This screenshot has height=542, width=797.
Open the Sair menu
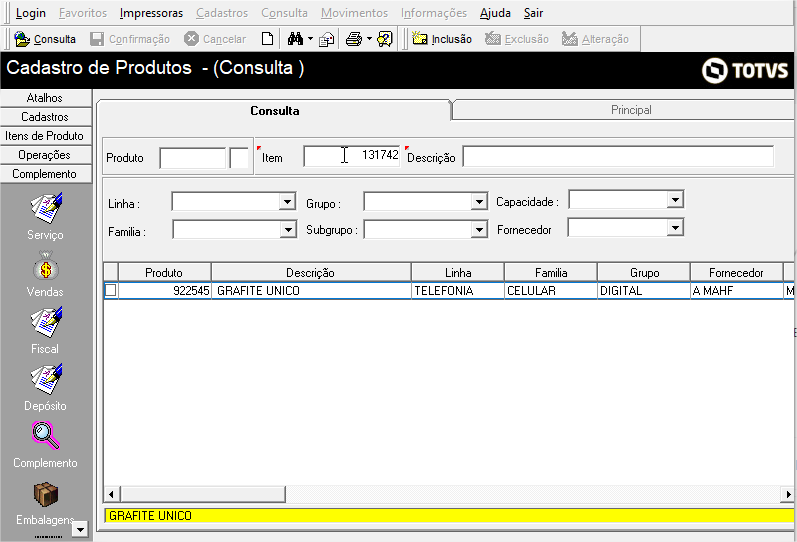(533, 13)
